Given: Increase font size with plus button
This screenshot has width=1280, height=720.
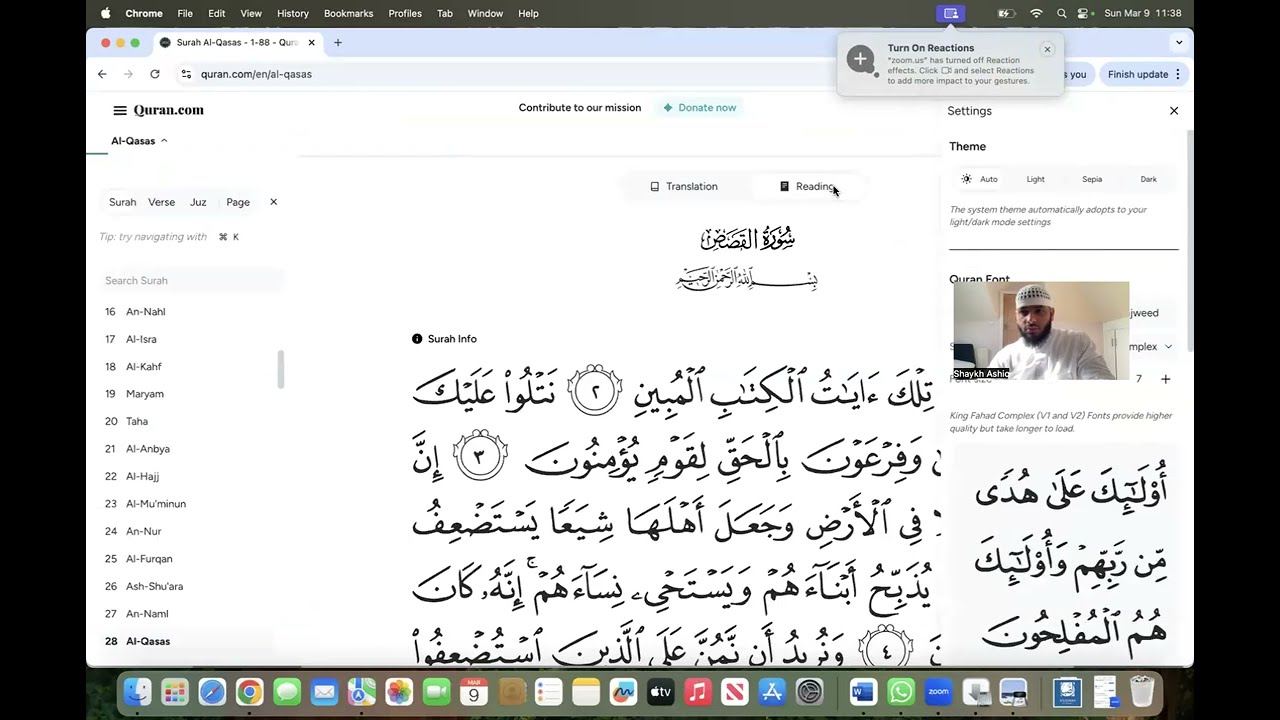Looking at the screenshot, I should [1165, 379].
